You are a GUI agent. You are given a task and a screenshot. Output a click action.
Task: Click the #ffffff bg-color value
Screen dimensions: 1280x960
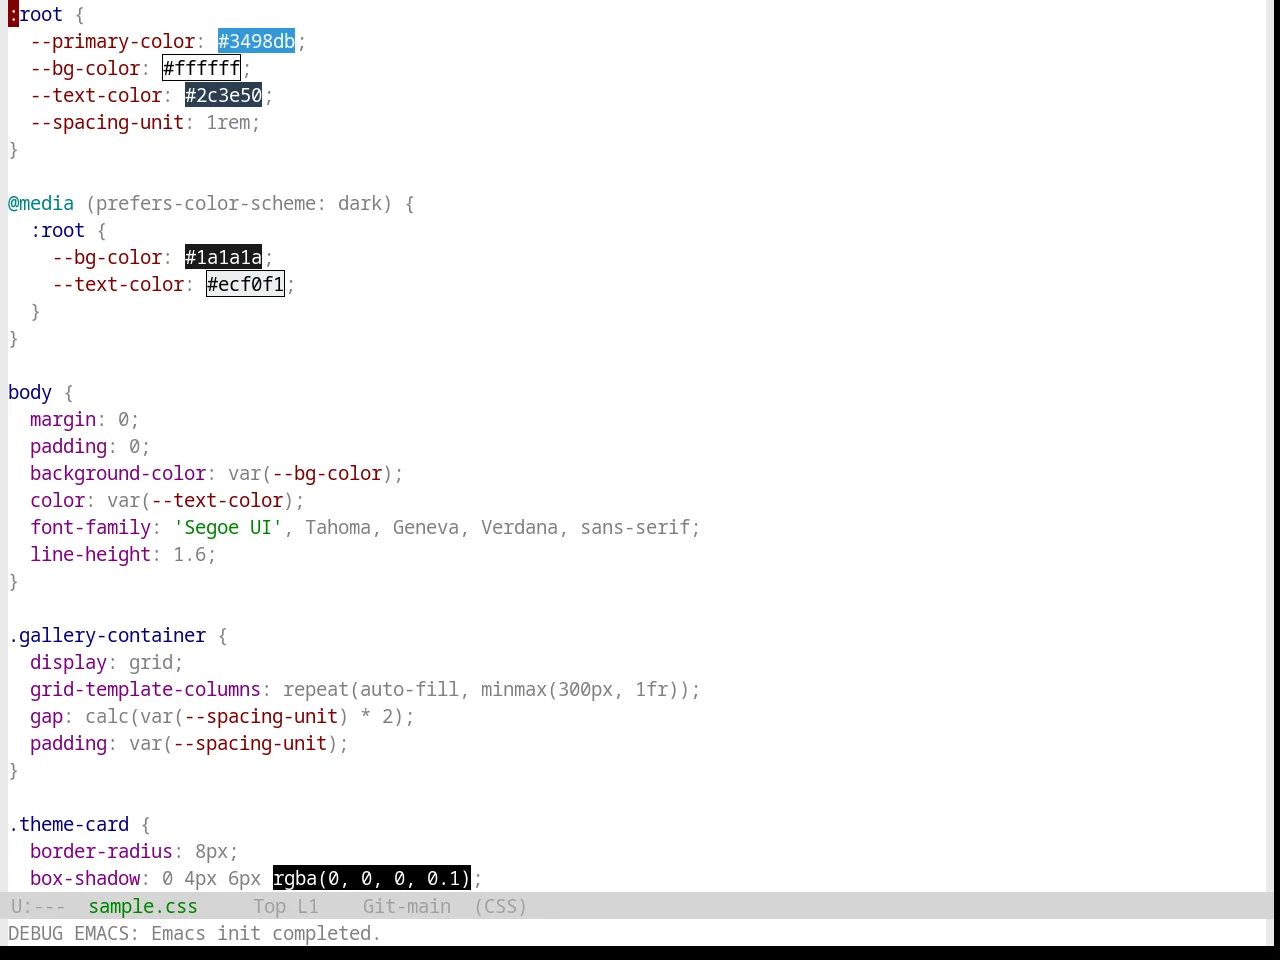201,68
